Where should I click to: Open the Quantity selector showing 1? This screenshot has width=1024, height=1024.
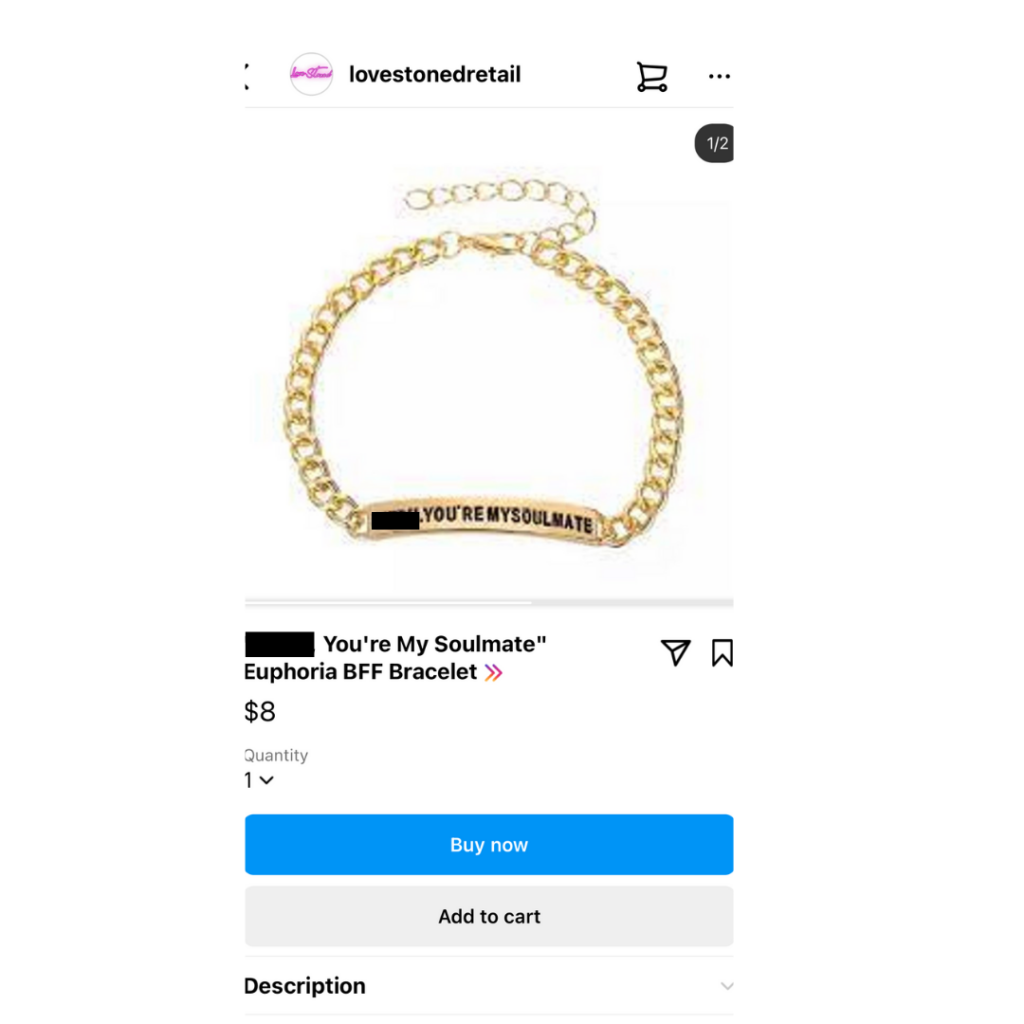(259, 780)
